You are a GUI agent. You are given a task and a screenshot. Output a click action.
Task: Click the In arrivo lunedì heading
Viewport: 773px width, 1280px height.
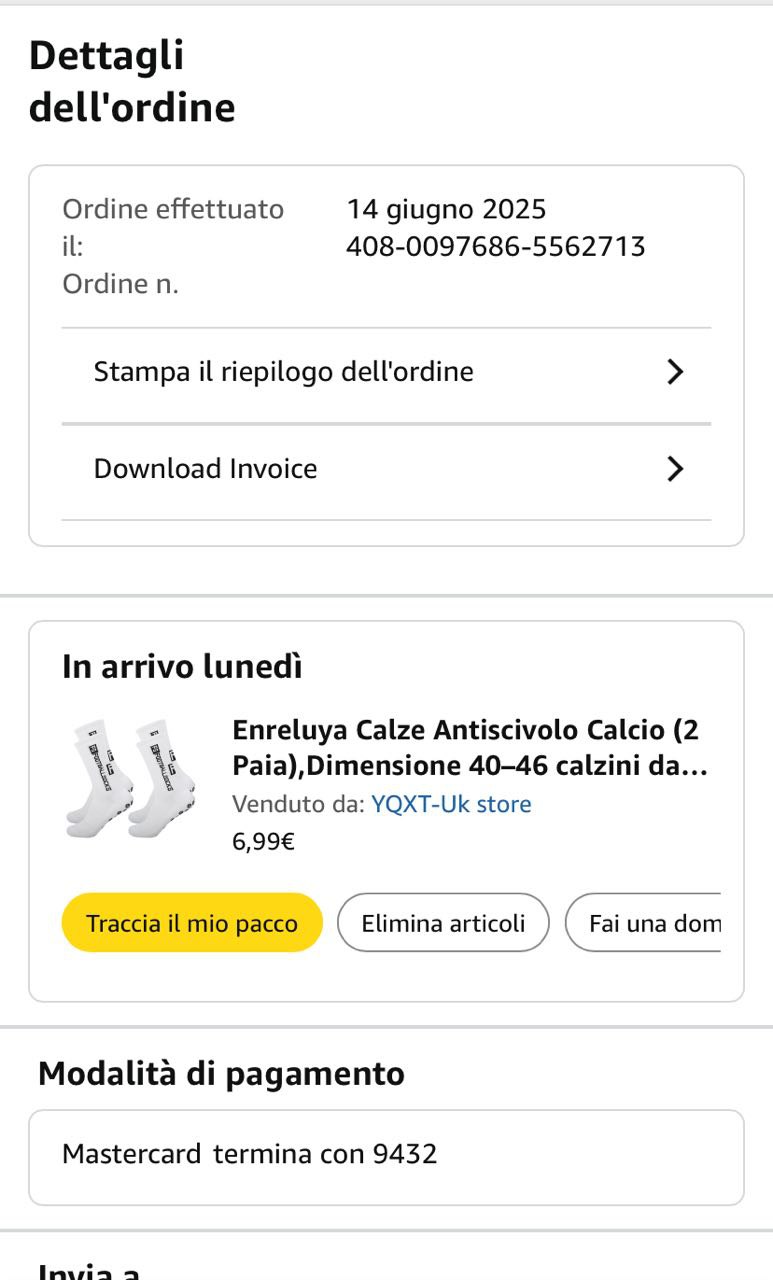click(x=182, y=667)
